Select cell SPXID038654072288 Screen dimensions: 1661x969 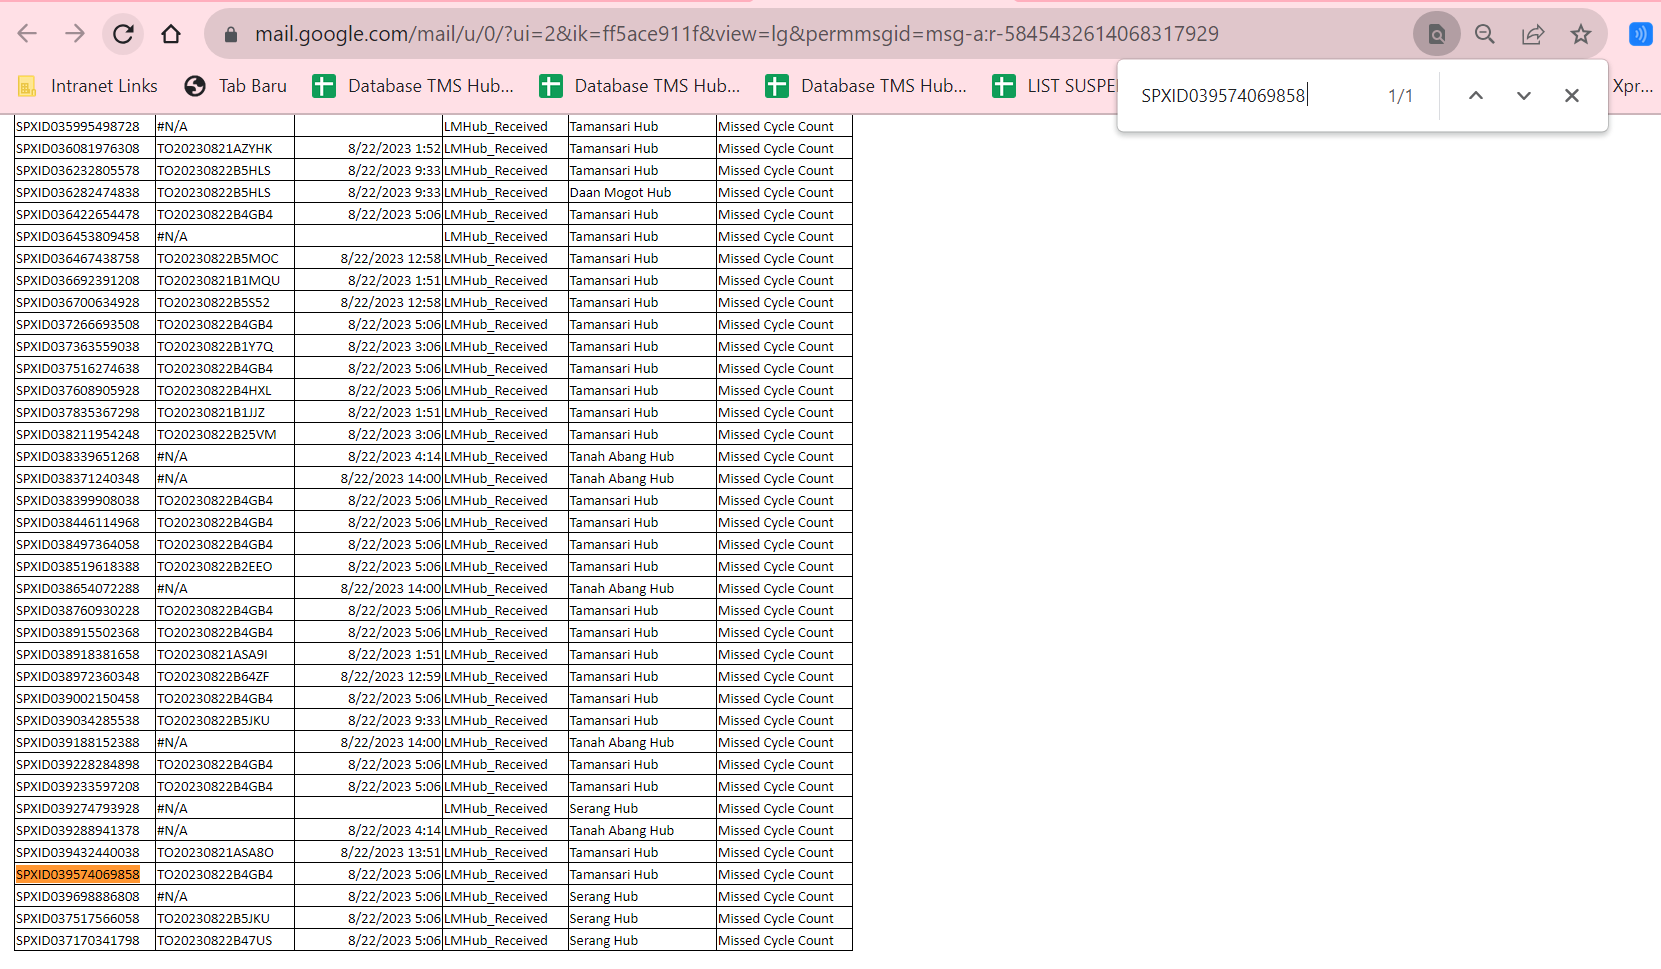[x=85, y=588]
